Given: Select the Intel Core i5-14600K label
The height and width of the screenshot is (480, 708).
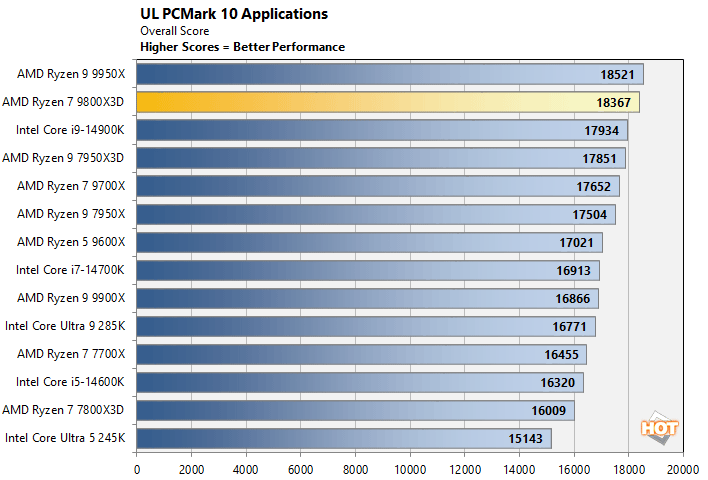Looking at the screenshot, I should tap(70, 382).
